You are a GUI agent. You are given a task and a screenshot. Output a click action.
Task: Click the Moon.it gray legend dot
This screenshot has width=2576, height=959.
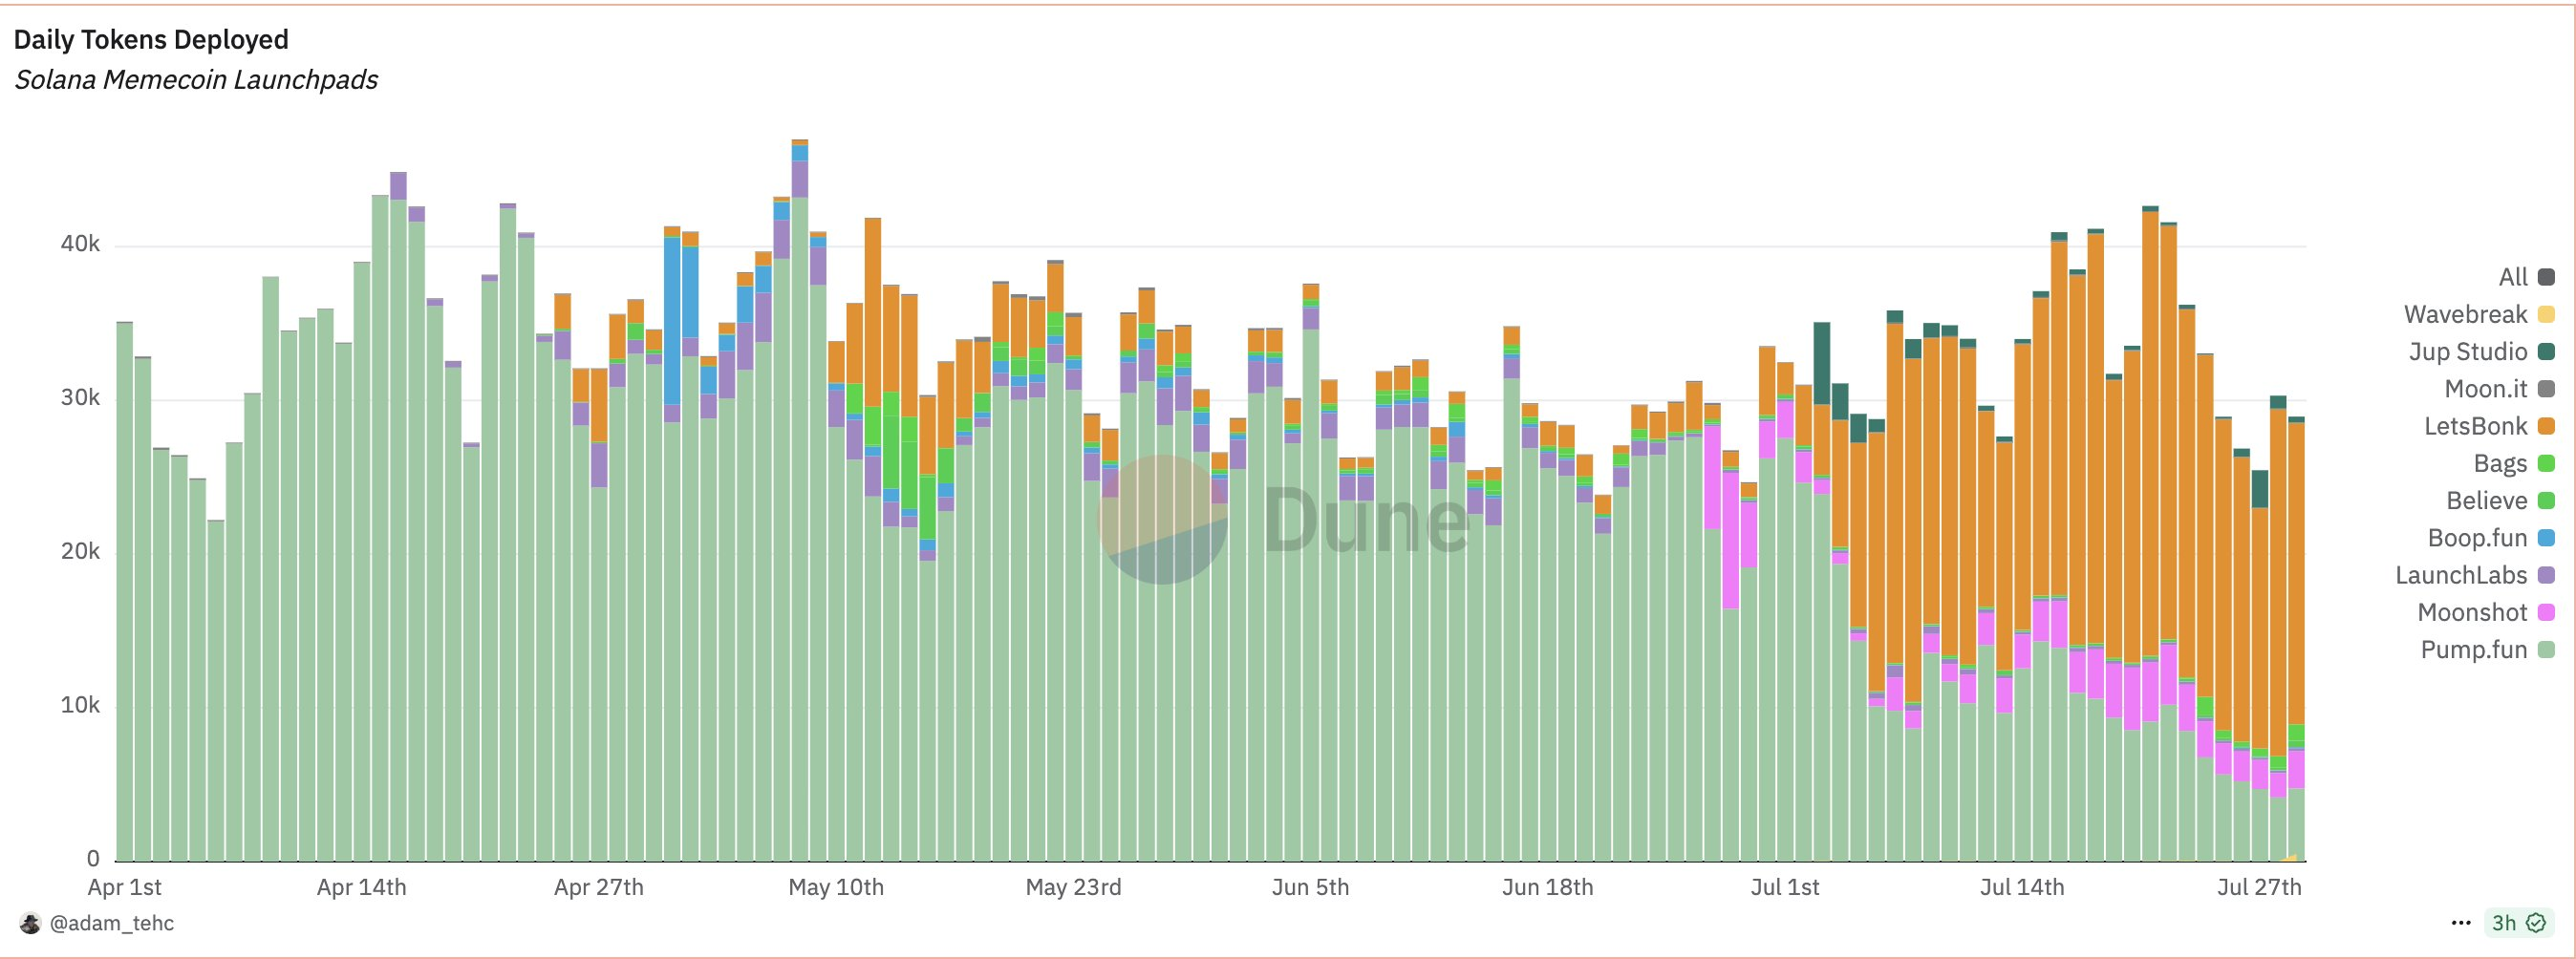[2546, 389]
